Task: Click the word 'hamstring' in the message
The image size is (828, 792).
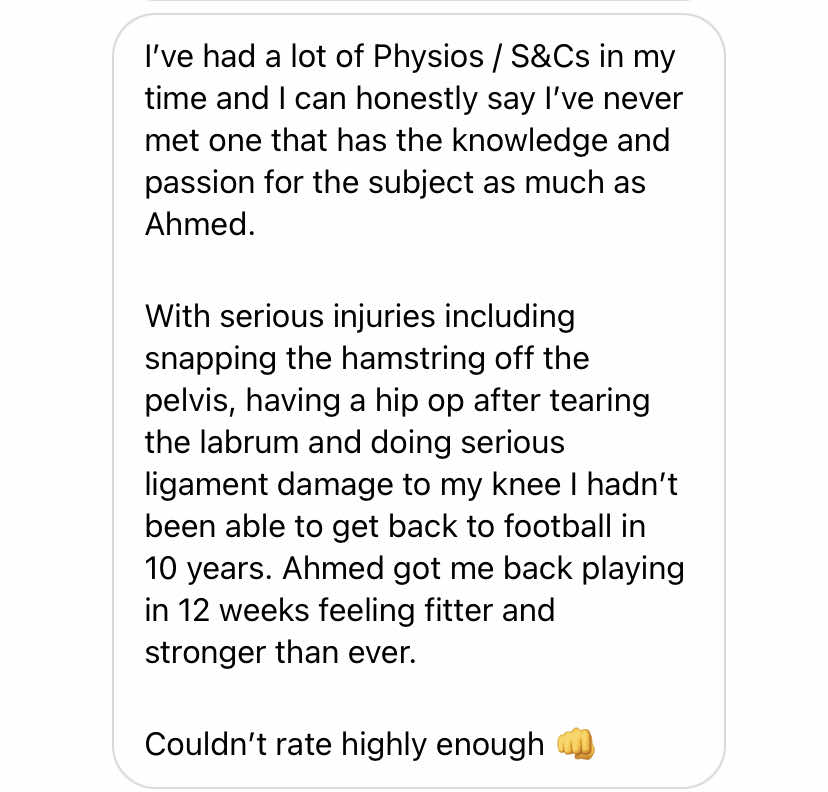Action: [x=413, y=359]
